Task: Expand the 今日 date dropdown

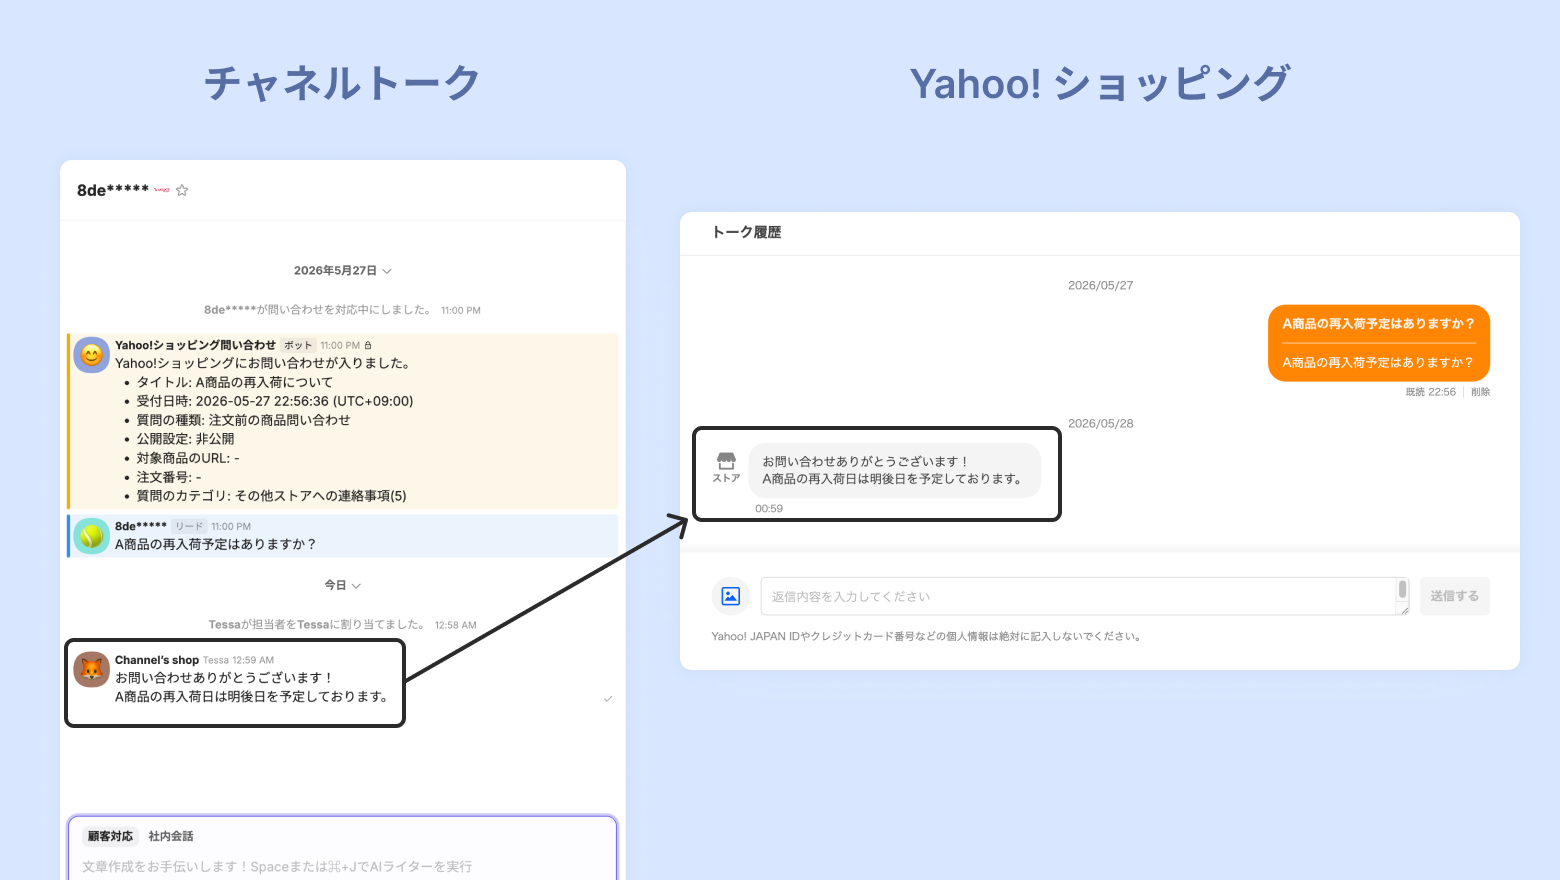Action: (342, 585)
